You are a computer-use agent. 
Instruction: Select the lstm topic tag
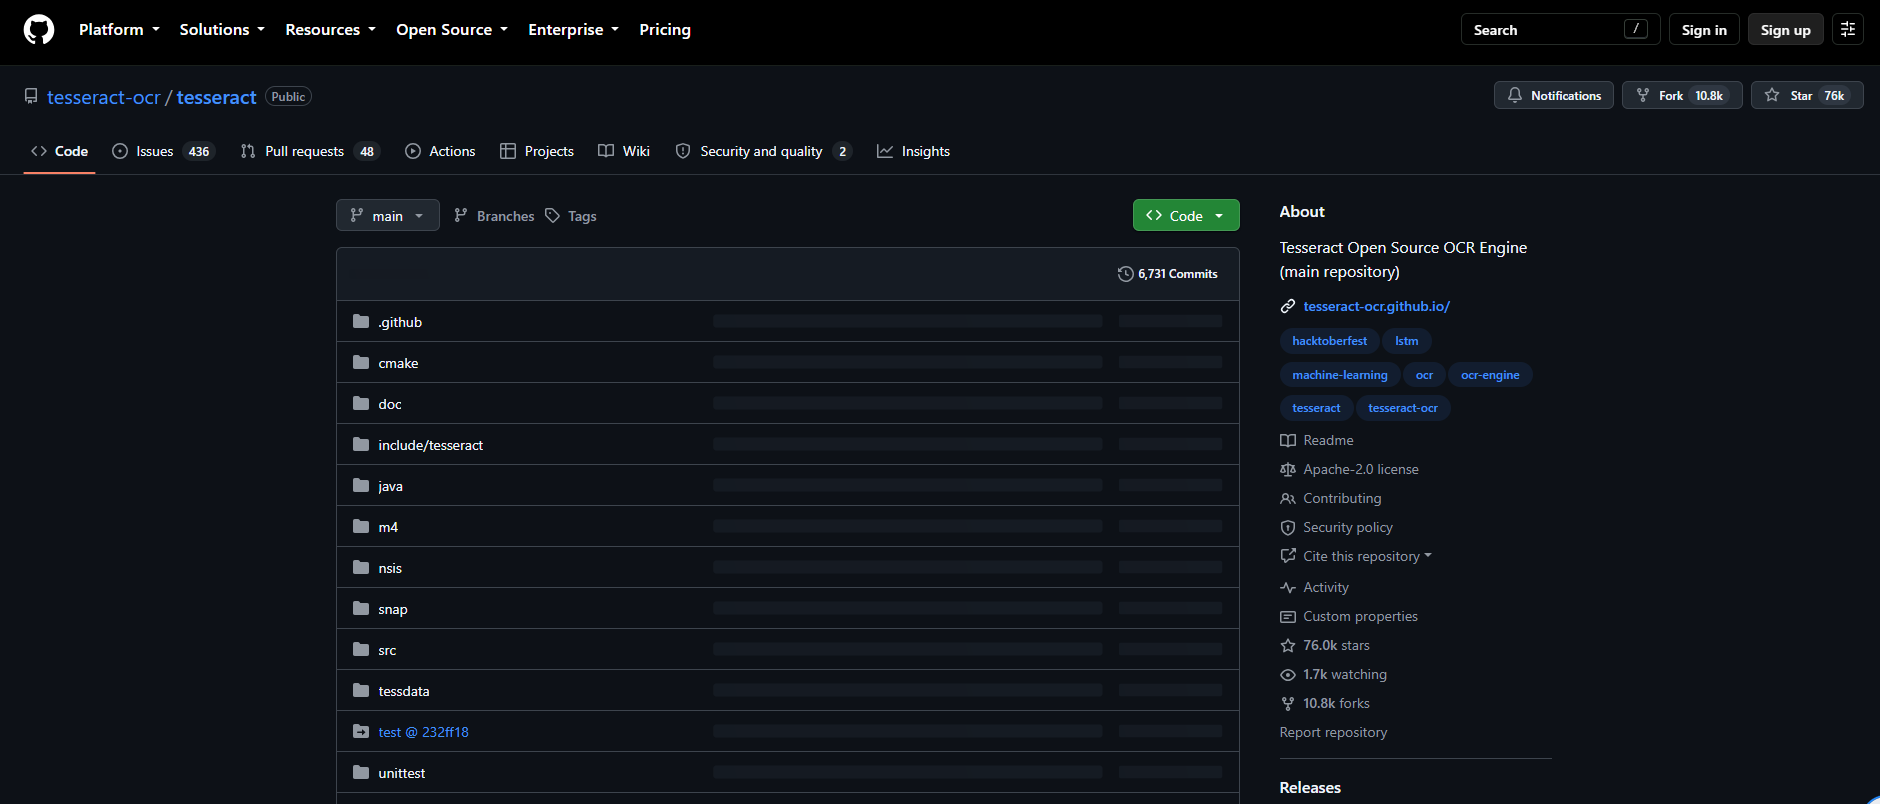tap(1406, 341)
